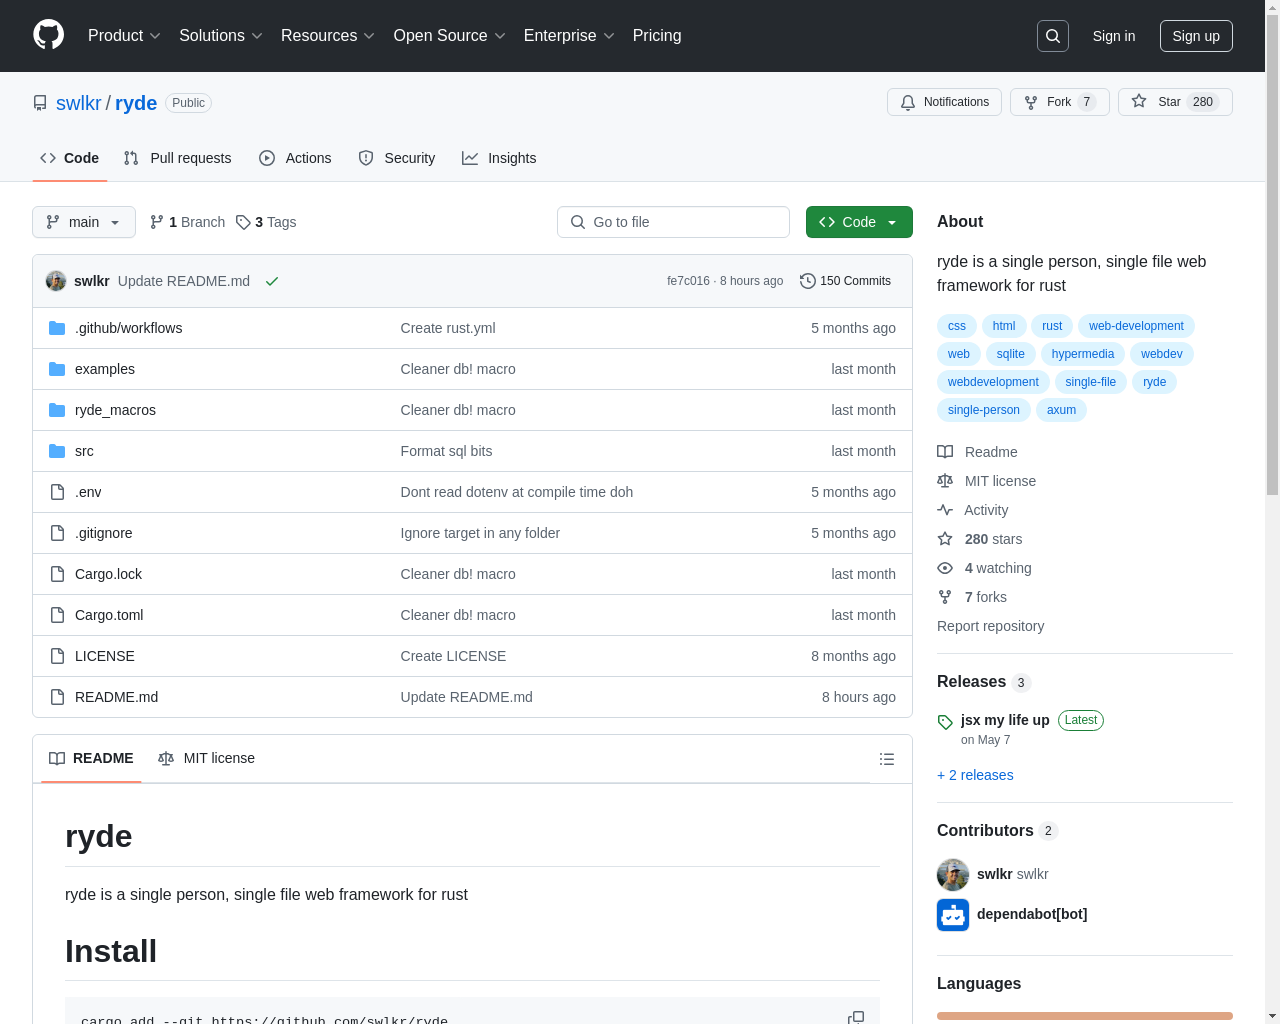Click the LICENSE file icon

(x=57, y=656)
